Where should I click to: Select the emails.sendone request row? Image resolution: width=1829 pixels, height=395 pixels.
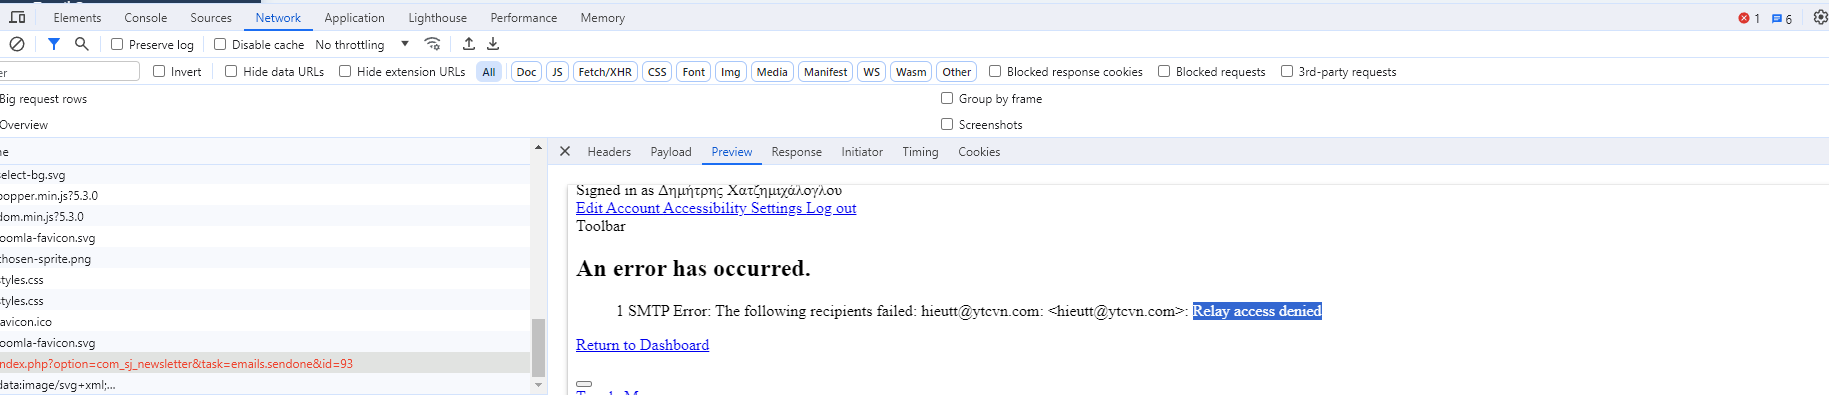click(x=265, y=364)
